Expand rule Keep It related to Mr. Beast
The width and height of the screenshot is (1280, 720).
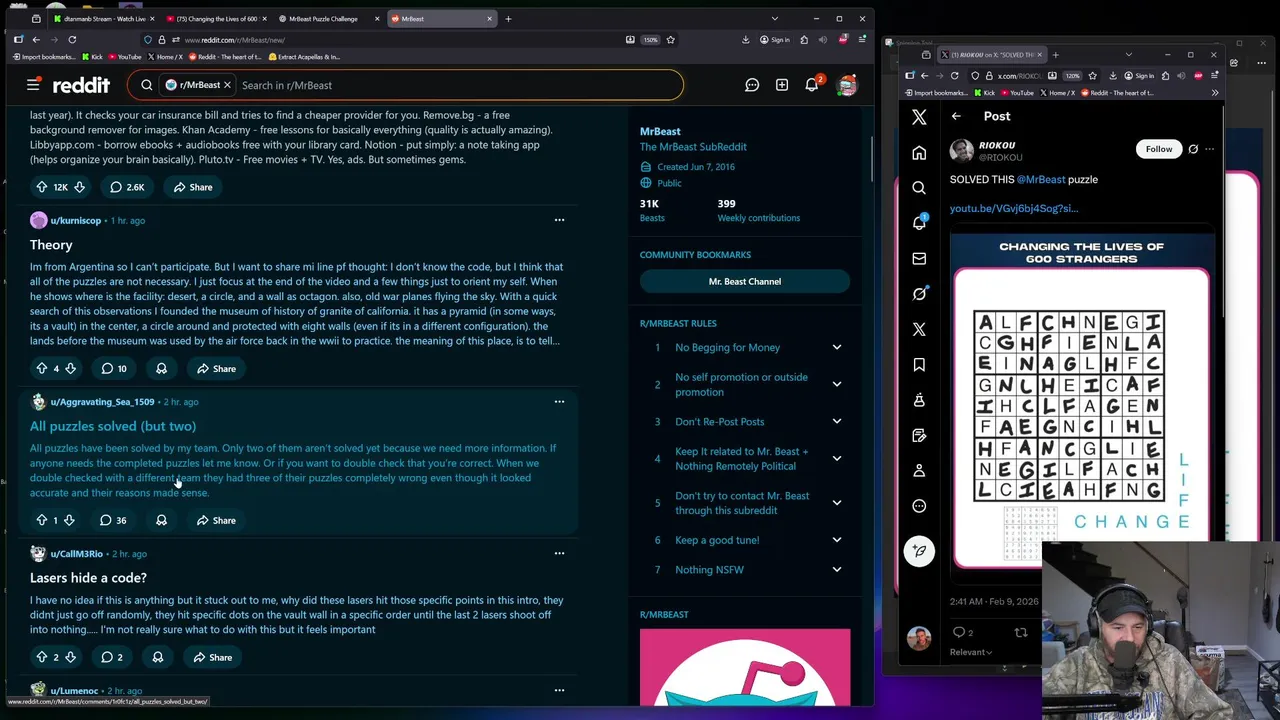point(837,458)
